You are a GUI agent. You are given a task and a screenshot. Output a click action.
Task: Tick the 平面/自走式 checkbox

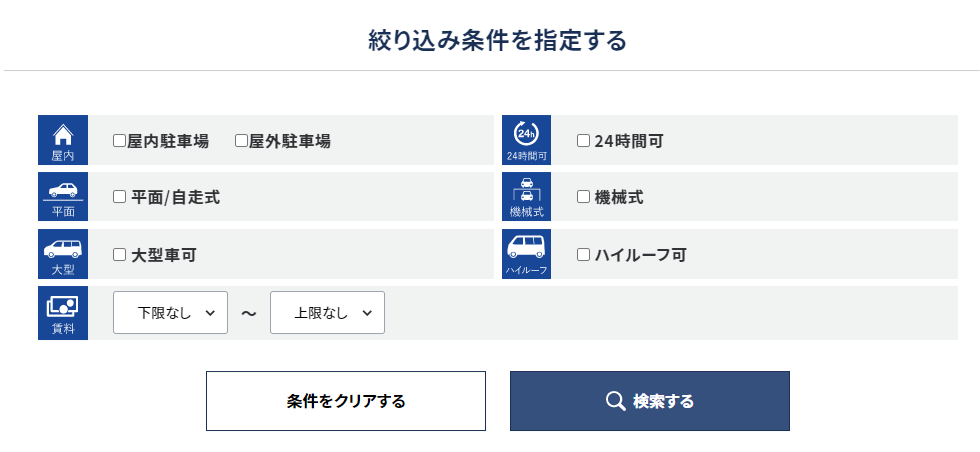pyautogui.click(x=120, y=197)
